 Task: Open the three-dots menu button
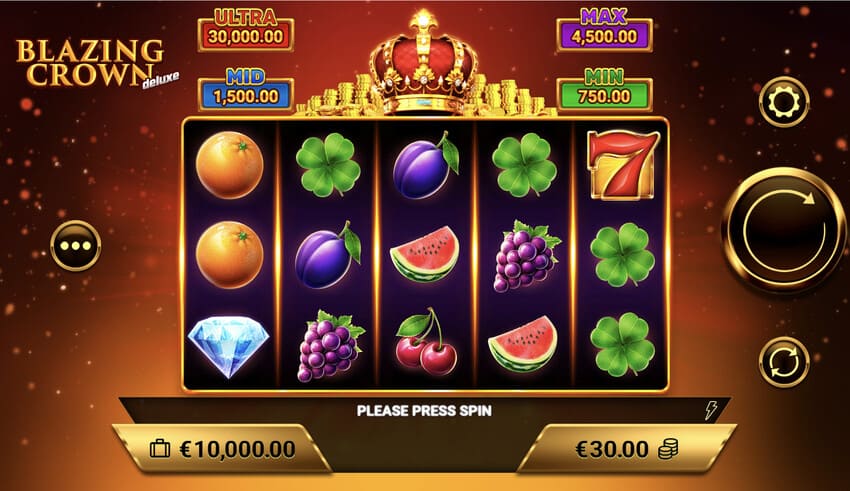(x=76, y=246)
